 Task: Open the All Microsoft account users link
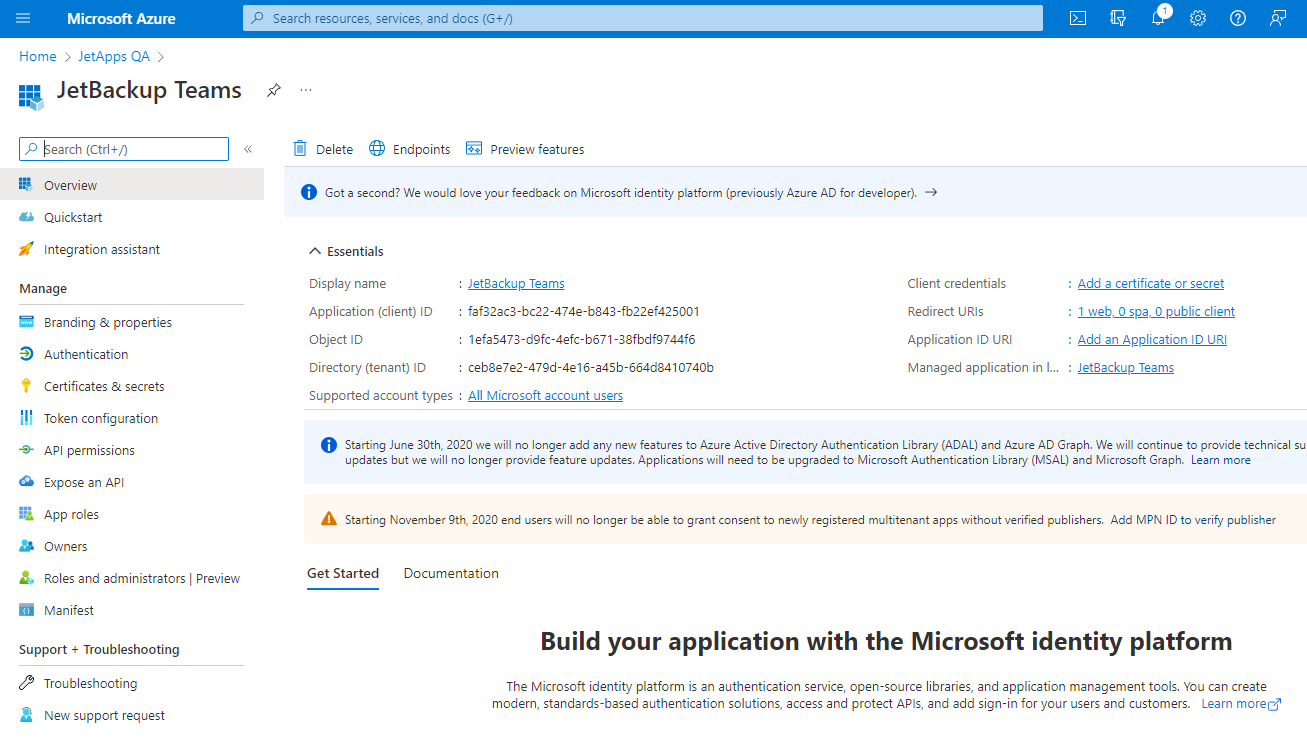coord(545,395)
